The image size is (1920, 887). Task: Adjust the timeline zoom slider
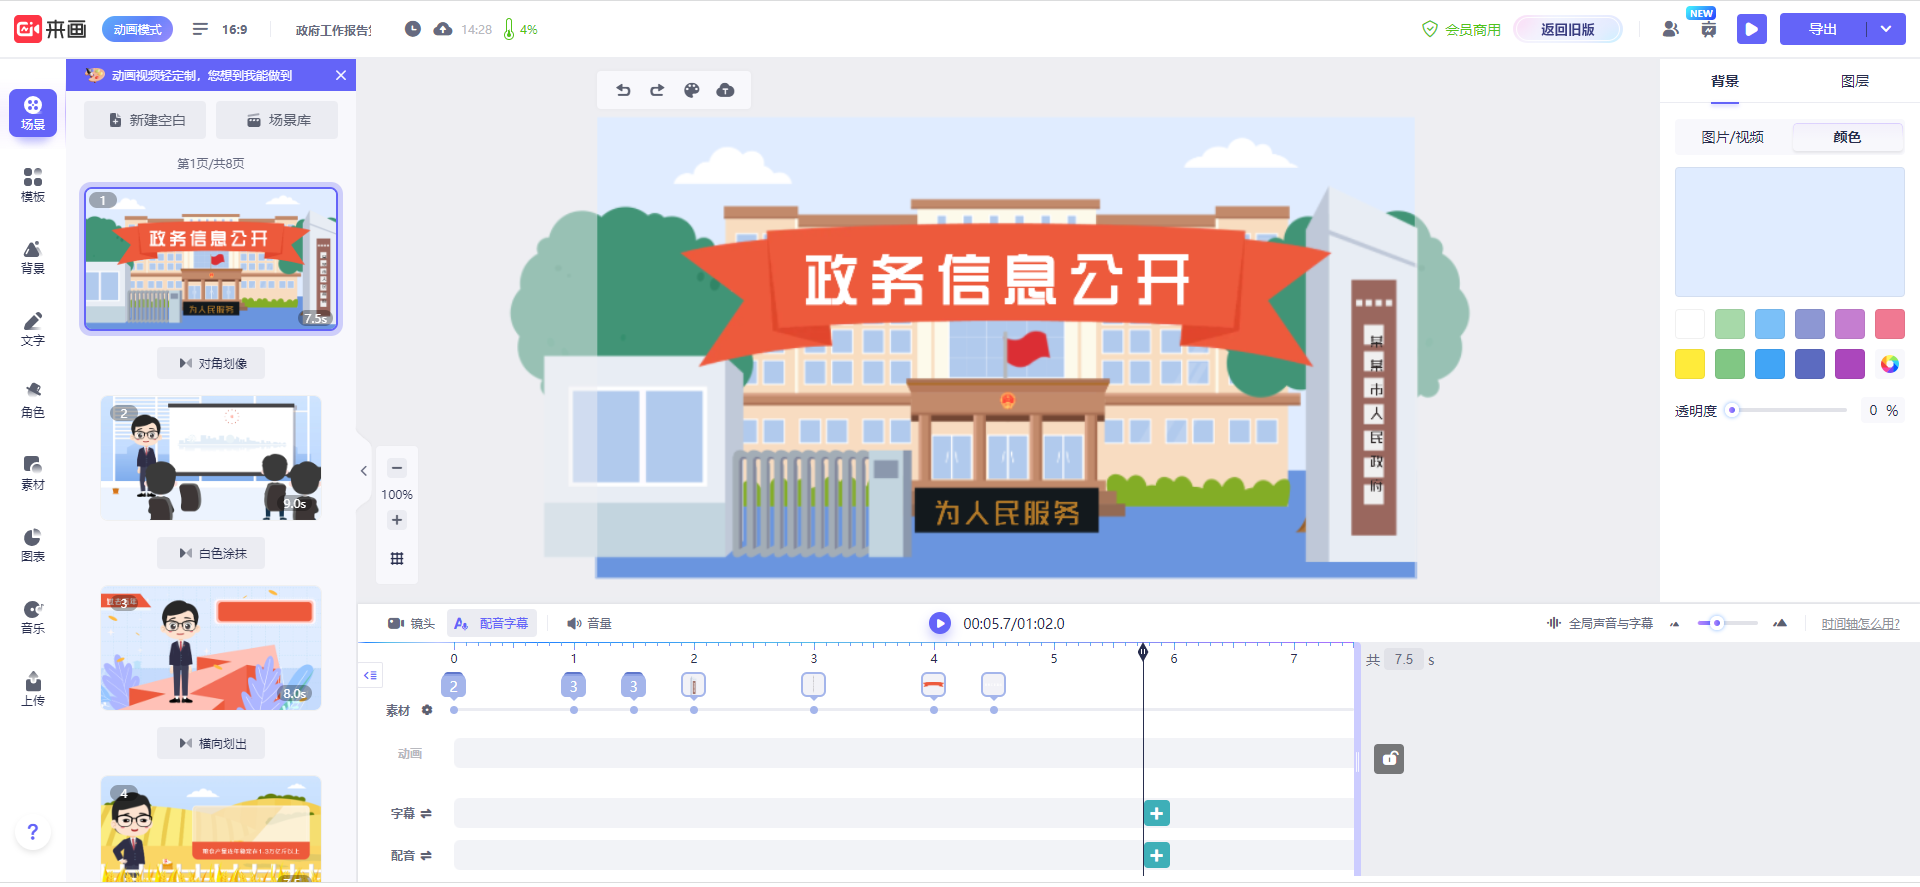pos(1727,623)
